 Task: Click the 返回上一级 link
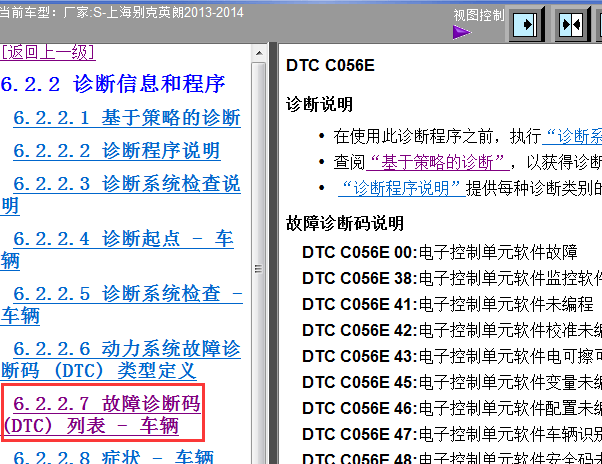48,52
